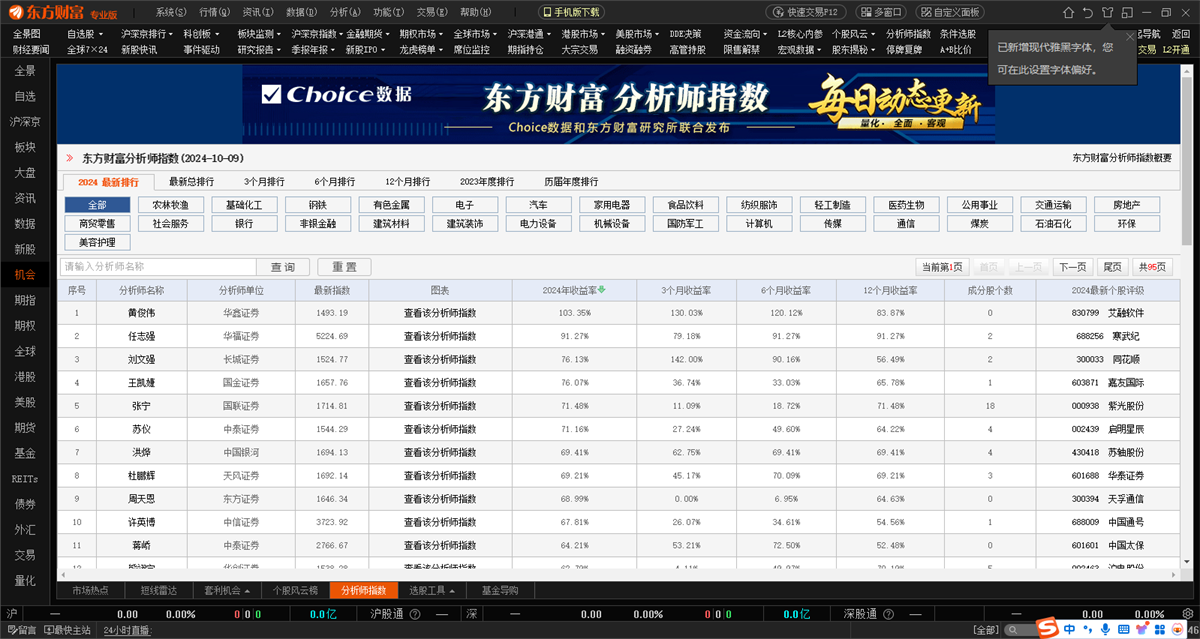
Task: Select the 农林牧渔 industry filter
Action: click(x=171, y=204)
